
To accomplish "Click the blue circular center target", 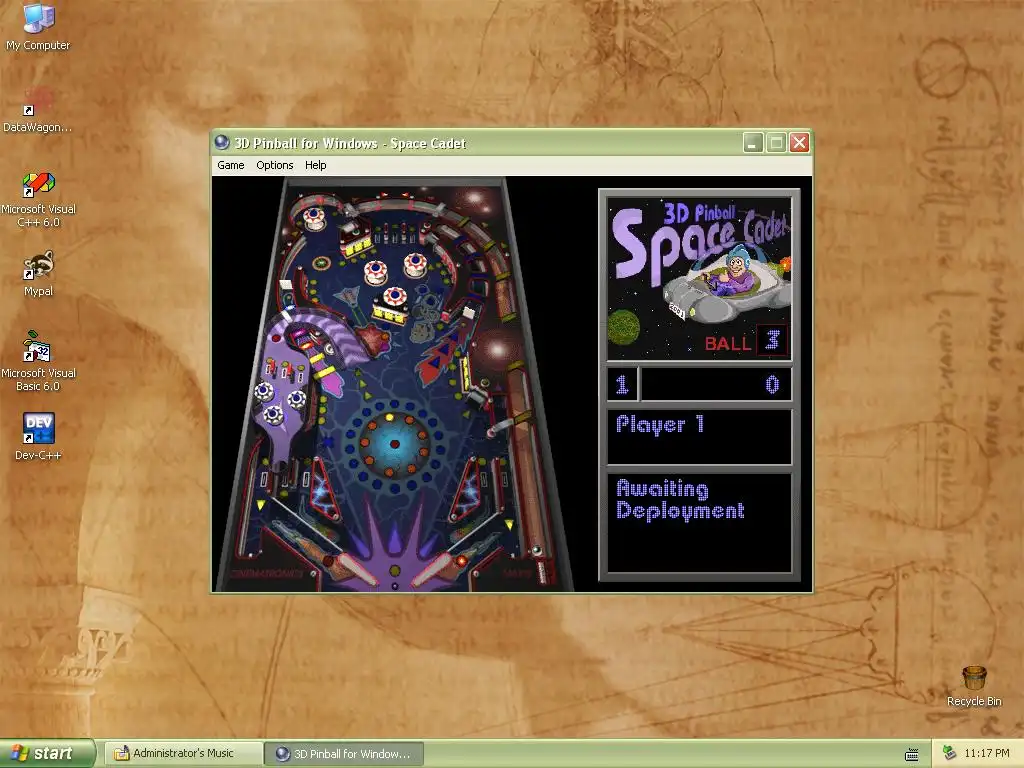I will 394,445.
